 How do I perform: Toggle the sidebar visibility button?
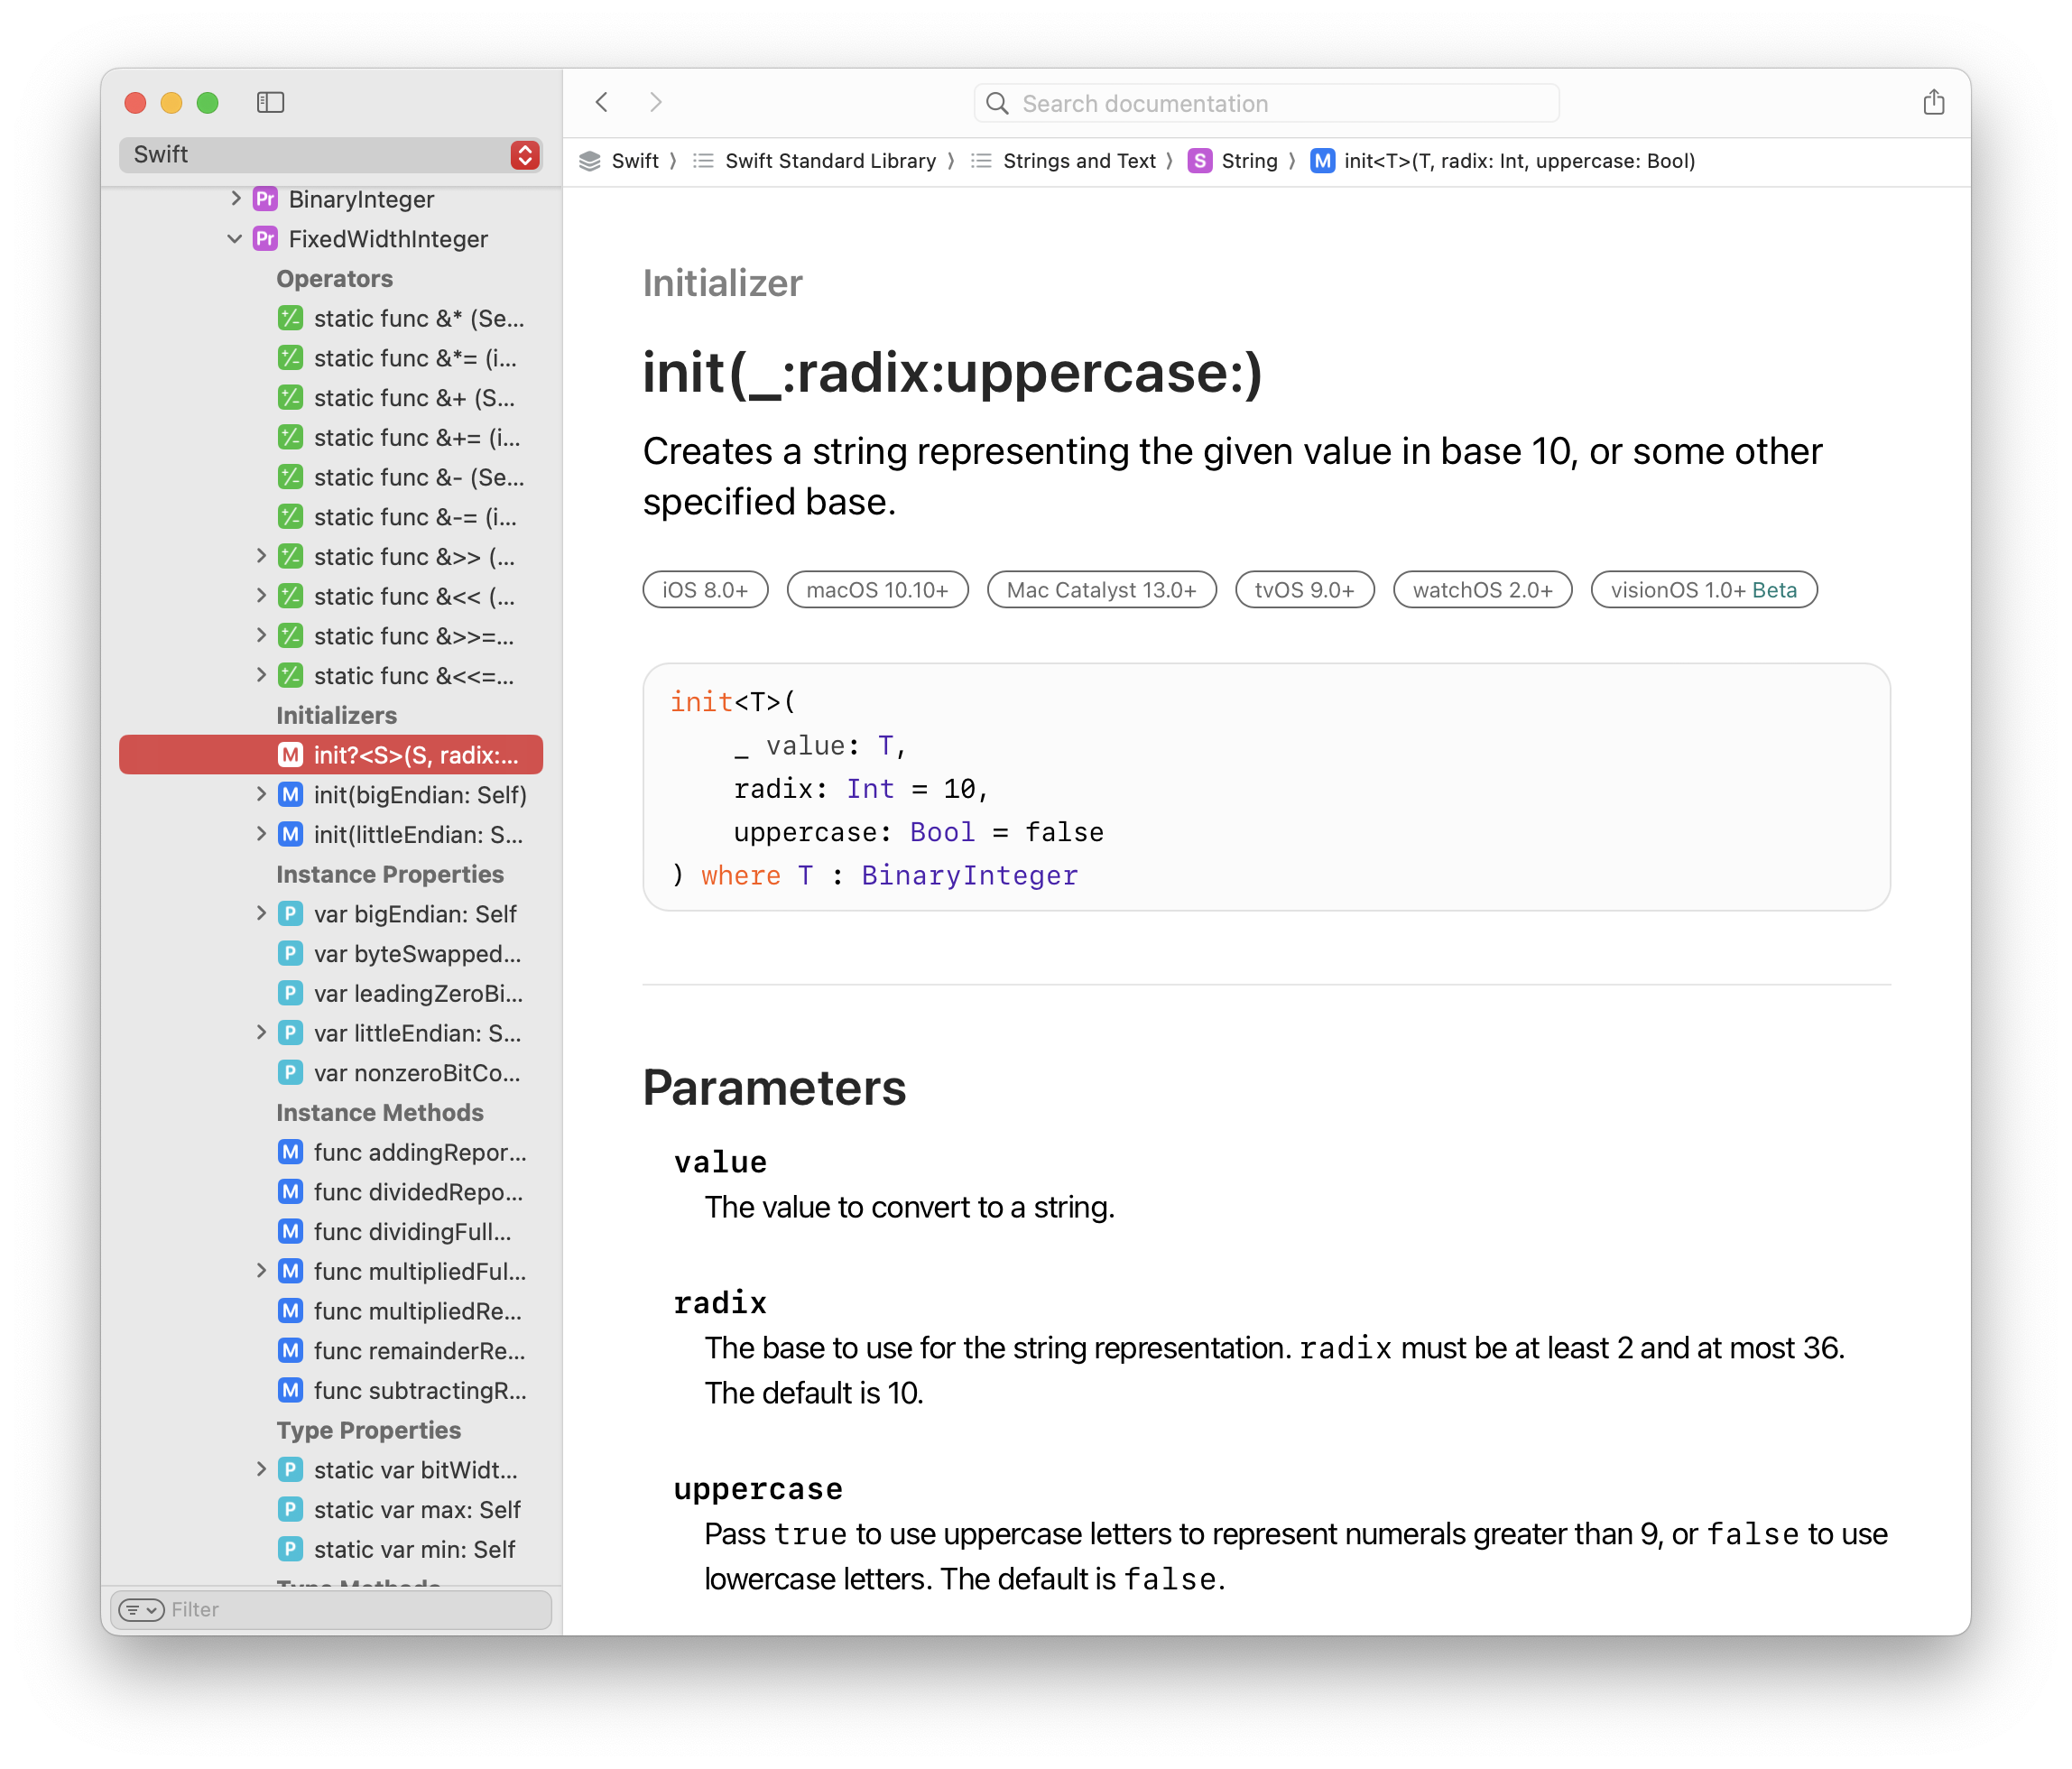tap(270, 103)
